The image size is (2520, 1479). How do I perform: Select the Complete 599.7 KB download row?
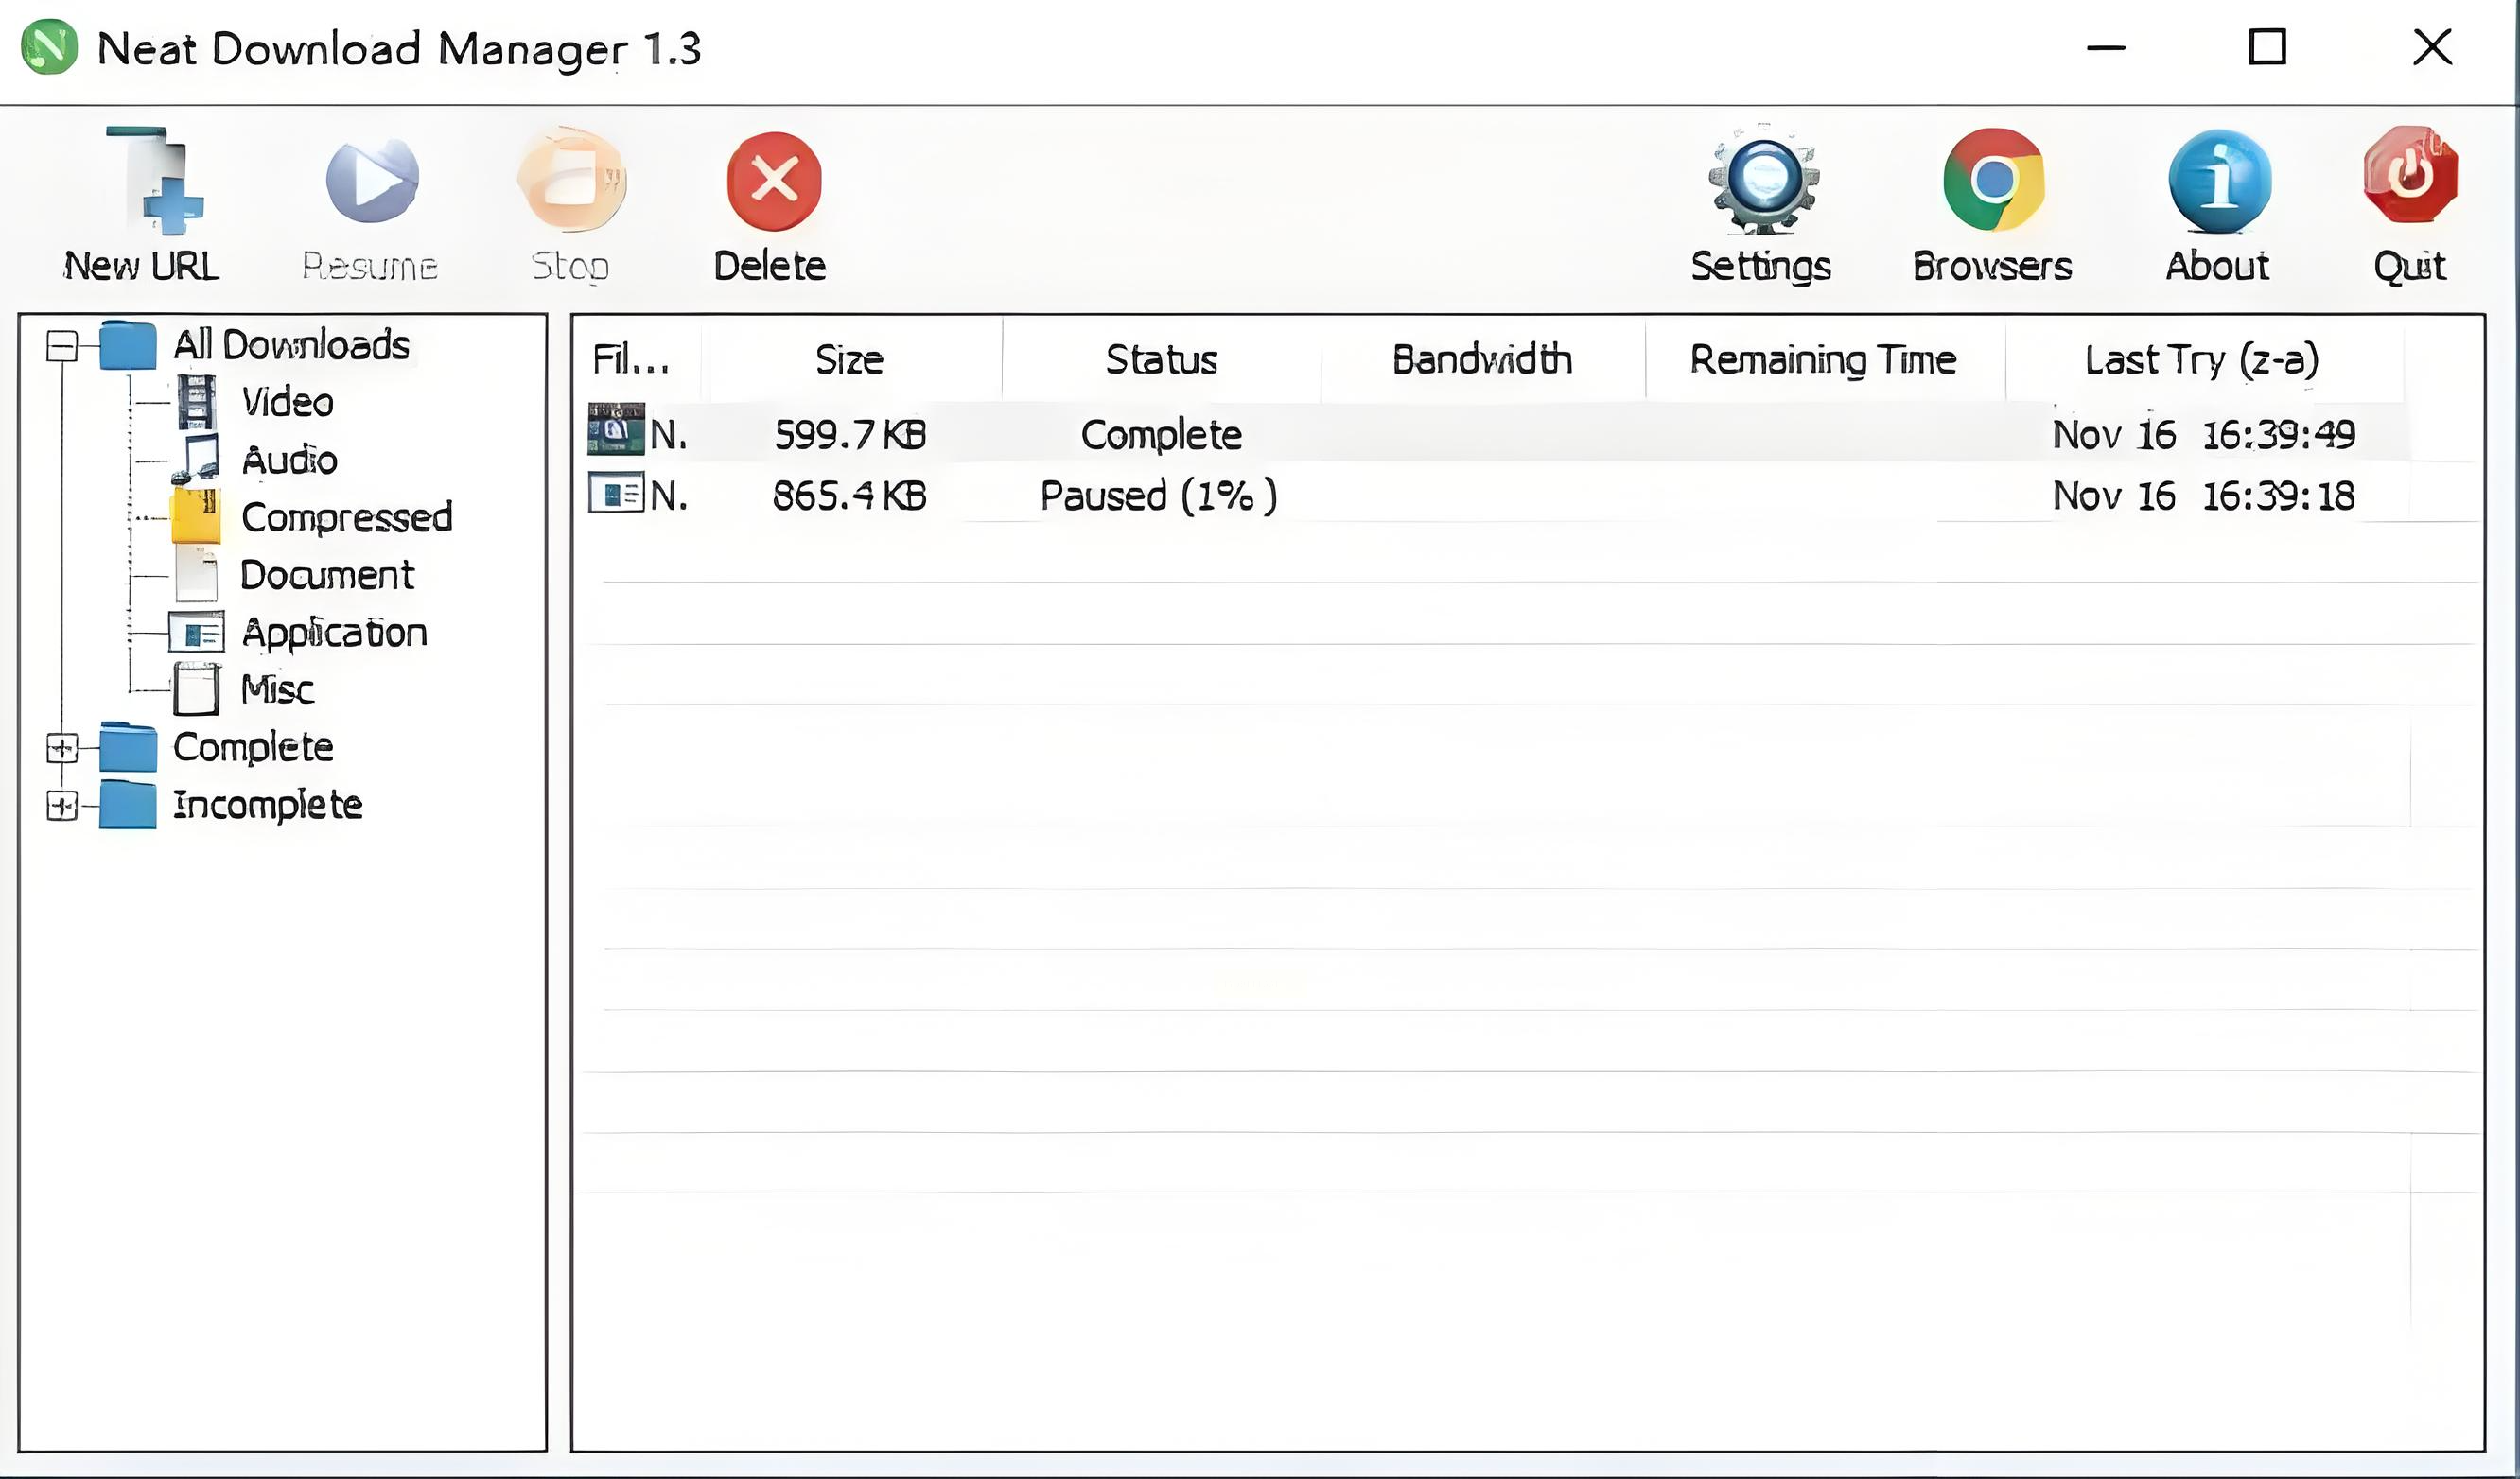coord(1160,435)
